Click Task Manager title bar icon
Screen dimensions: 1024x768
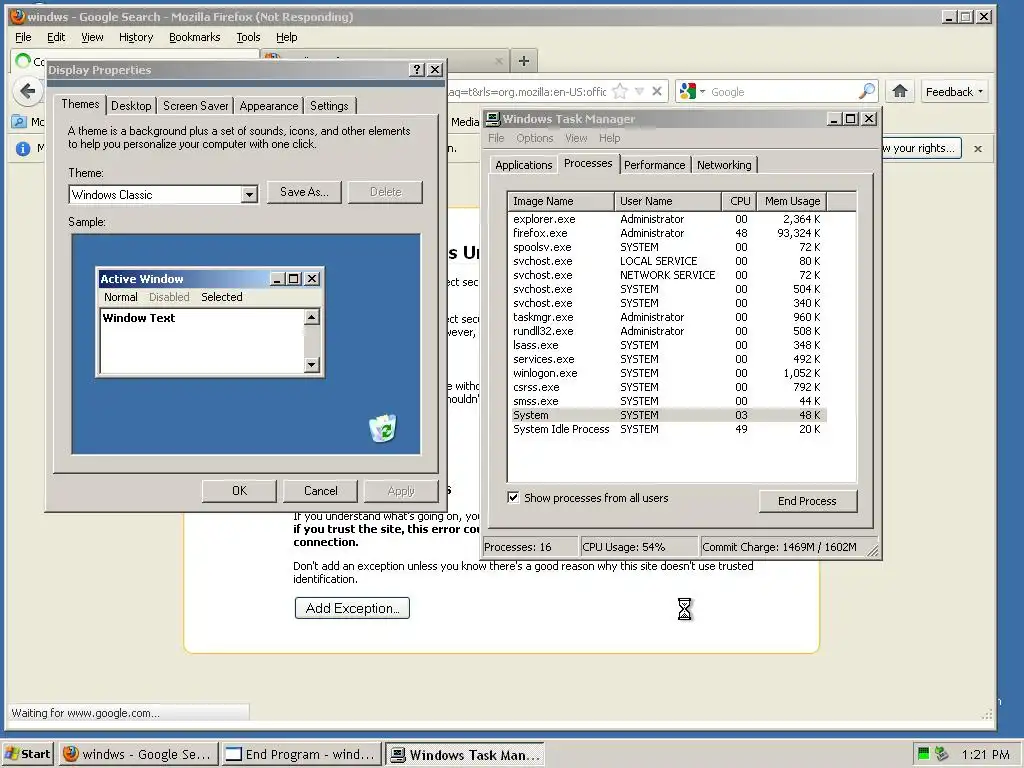492,119
